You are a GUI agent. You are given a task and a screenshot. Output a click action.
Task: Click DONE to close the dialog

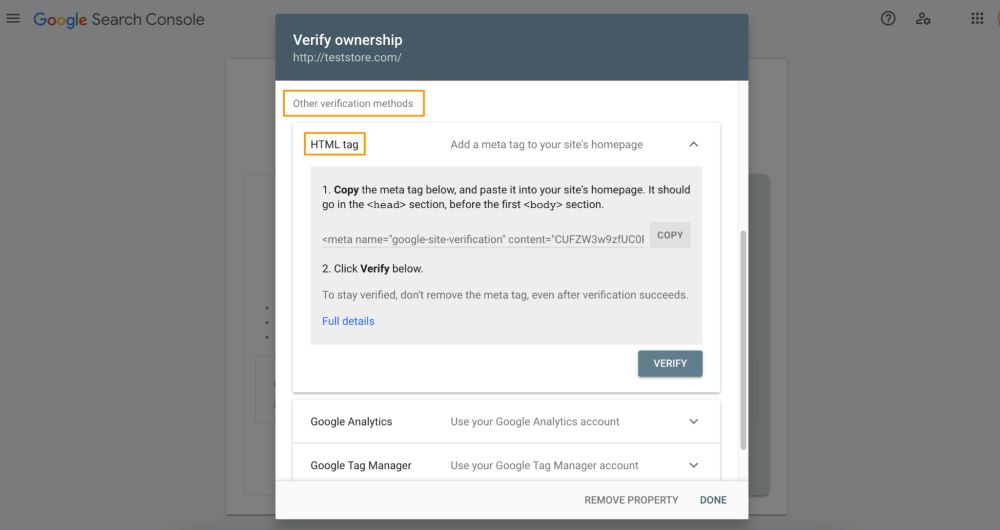[713, 500]
